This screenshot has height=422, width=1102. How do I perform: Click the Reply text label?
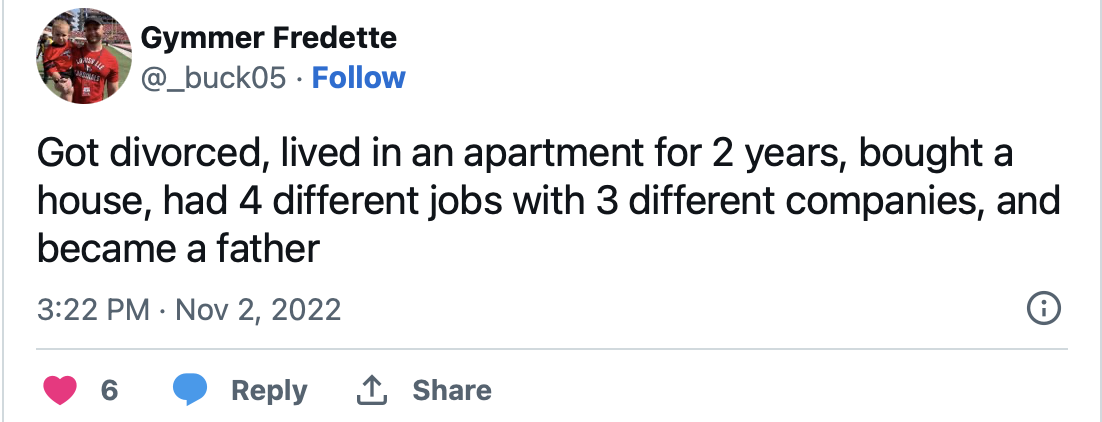pyautogui.click(x=269, y=391)
